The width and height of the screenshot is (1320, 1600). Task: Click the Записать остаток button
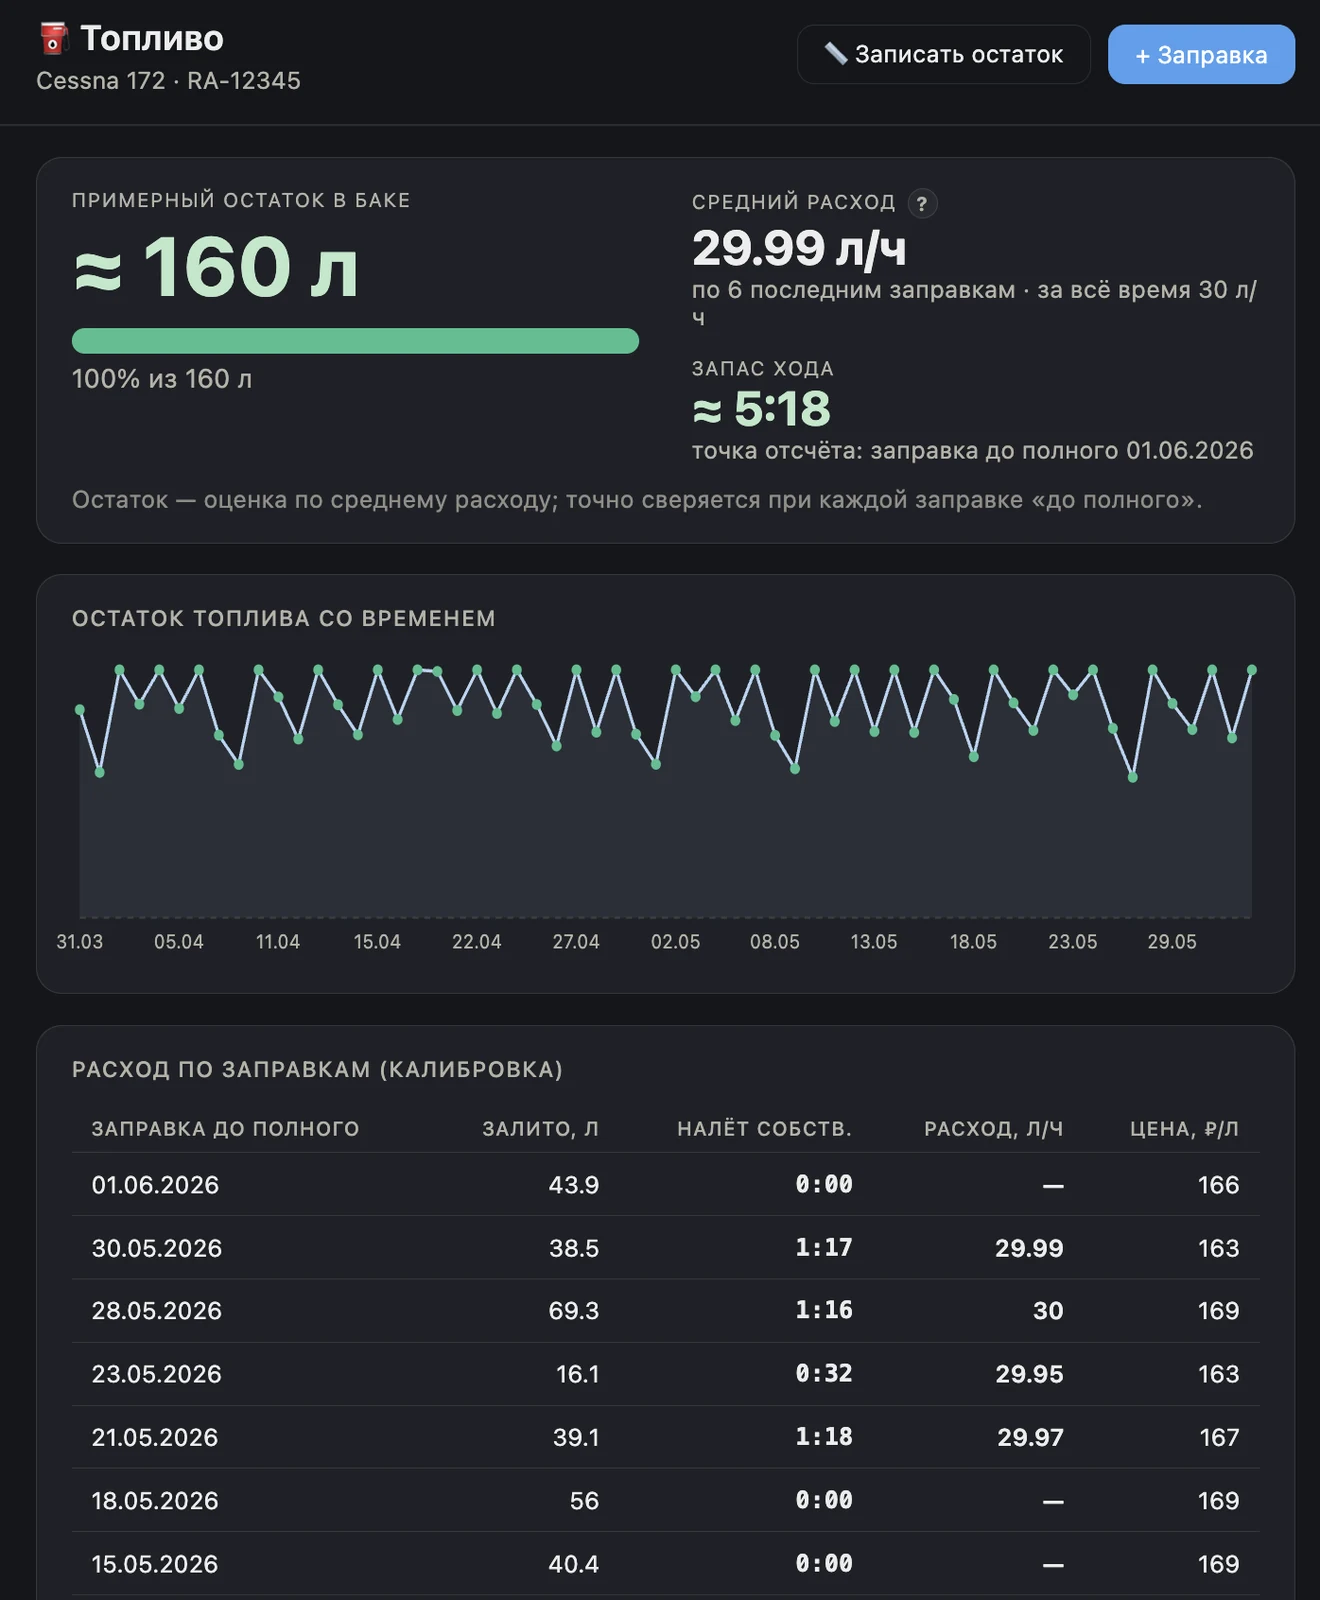click(943, 54)
